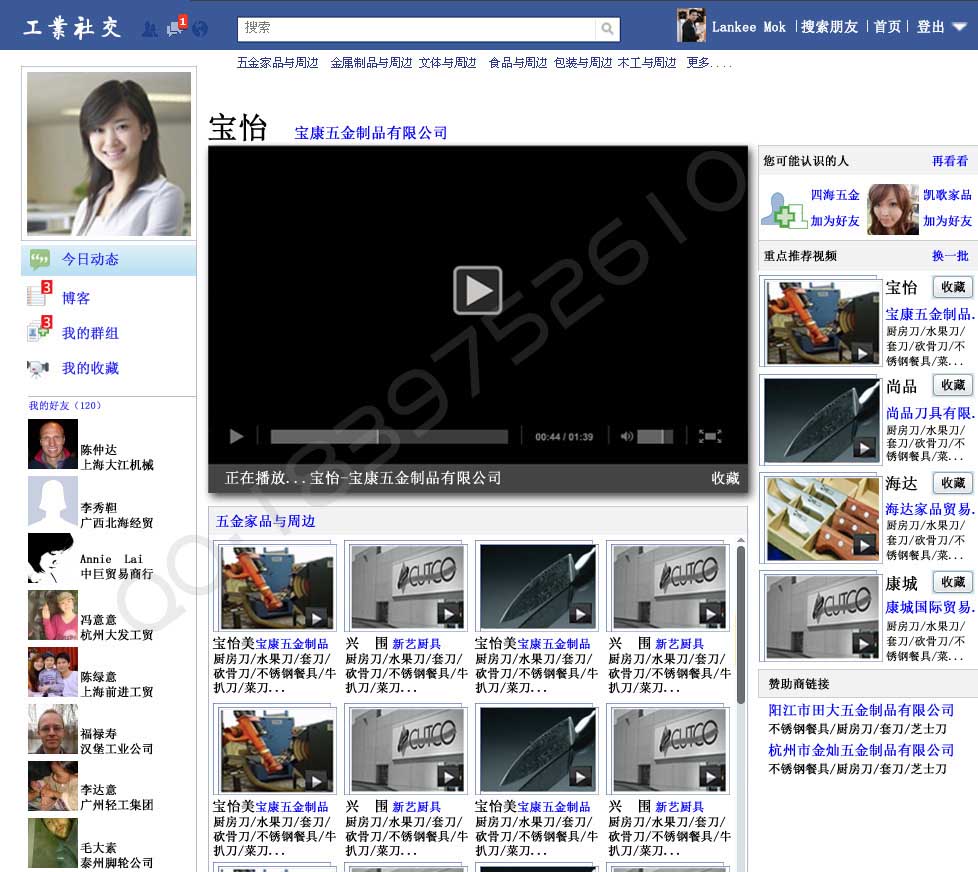Open 博客 in sidebar
This screenshot has width=978, height=872.
(x=76, y=298)
